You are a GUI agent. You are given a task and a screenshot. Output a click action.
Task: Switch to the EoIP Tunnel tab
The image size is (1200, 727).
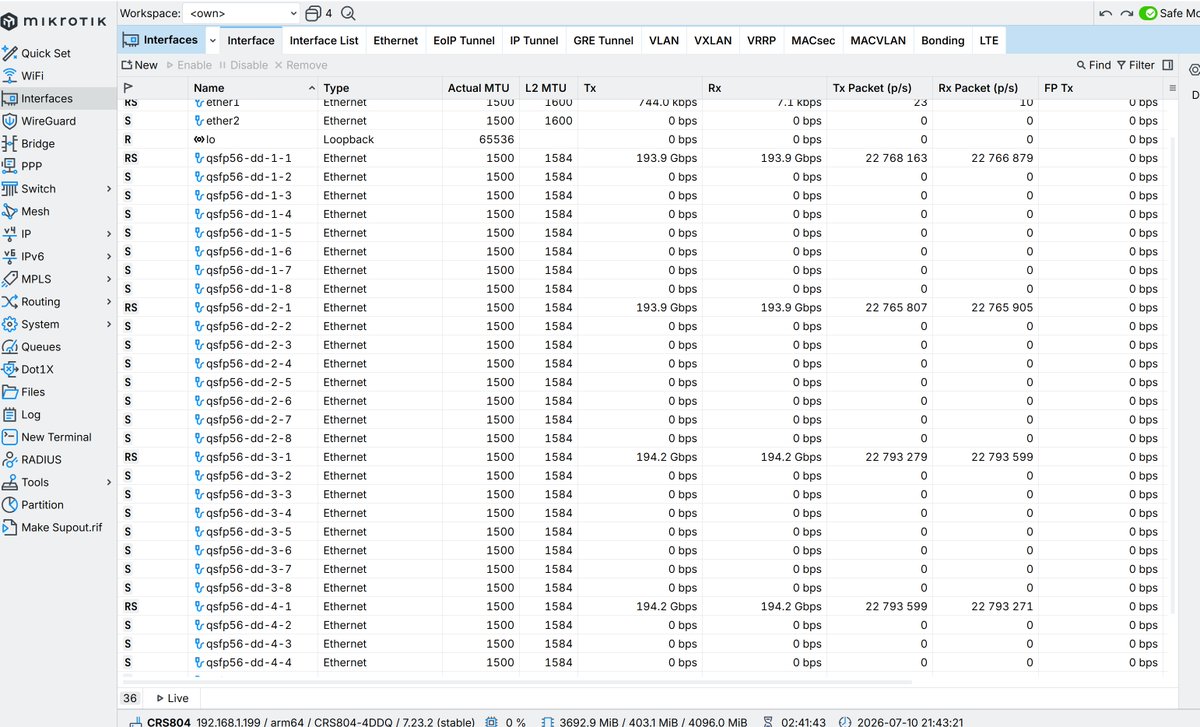[464, 41]
